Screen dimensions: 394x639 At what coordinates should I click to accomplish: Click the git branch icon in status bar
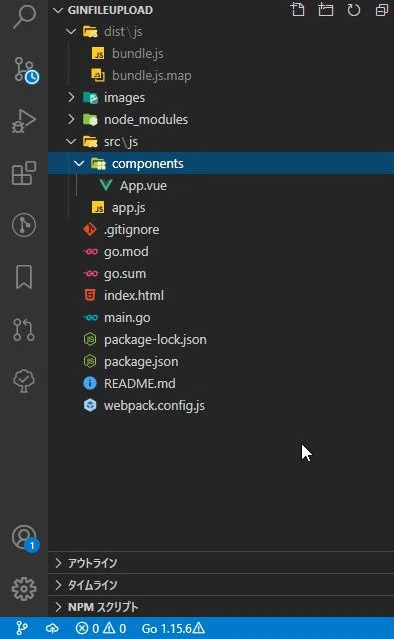[22, 628]
